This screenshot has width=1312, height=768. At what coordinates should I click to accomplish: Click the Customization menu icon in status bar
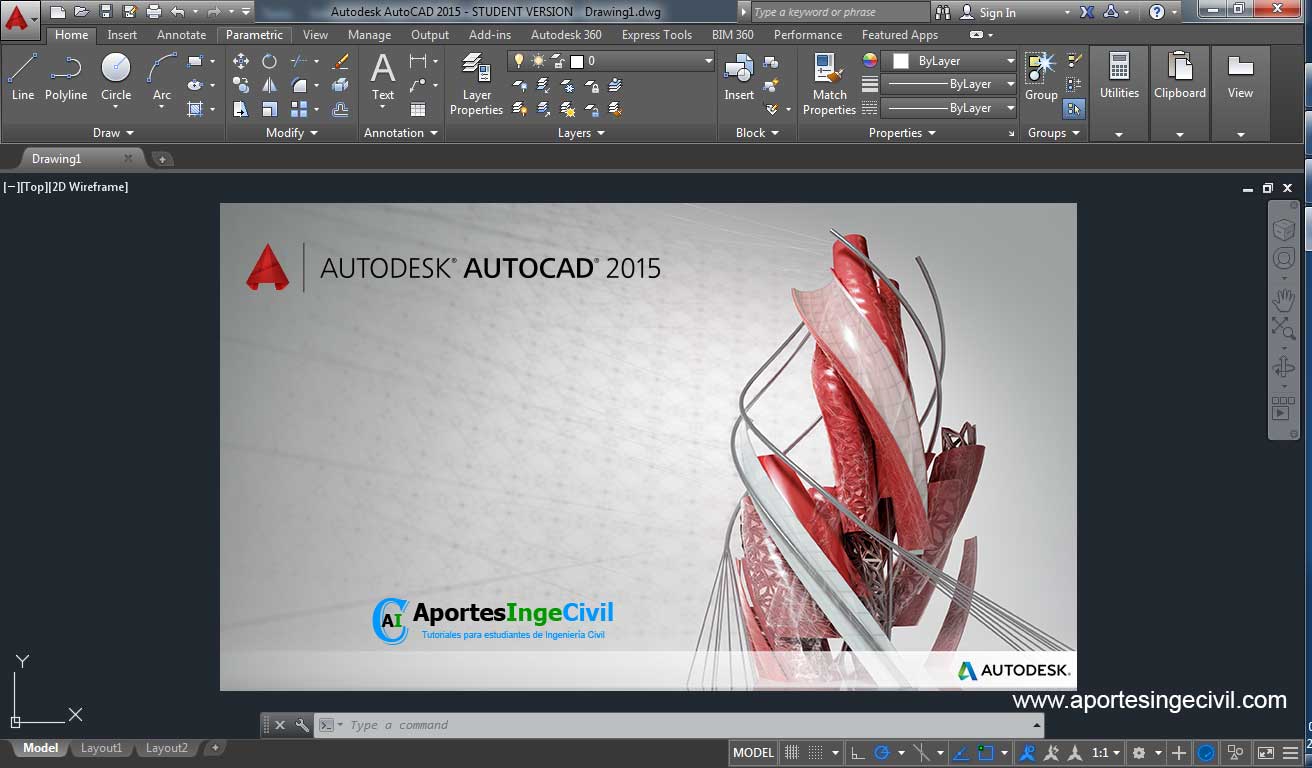[x=1291, y=753]
